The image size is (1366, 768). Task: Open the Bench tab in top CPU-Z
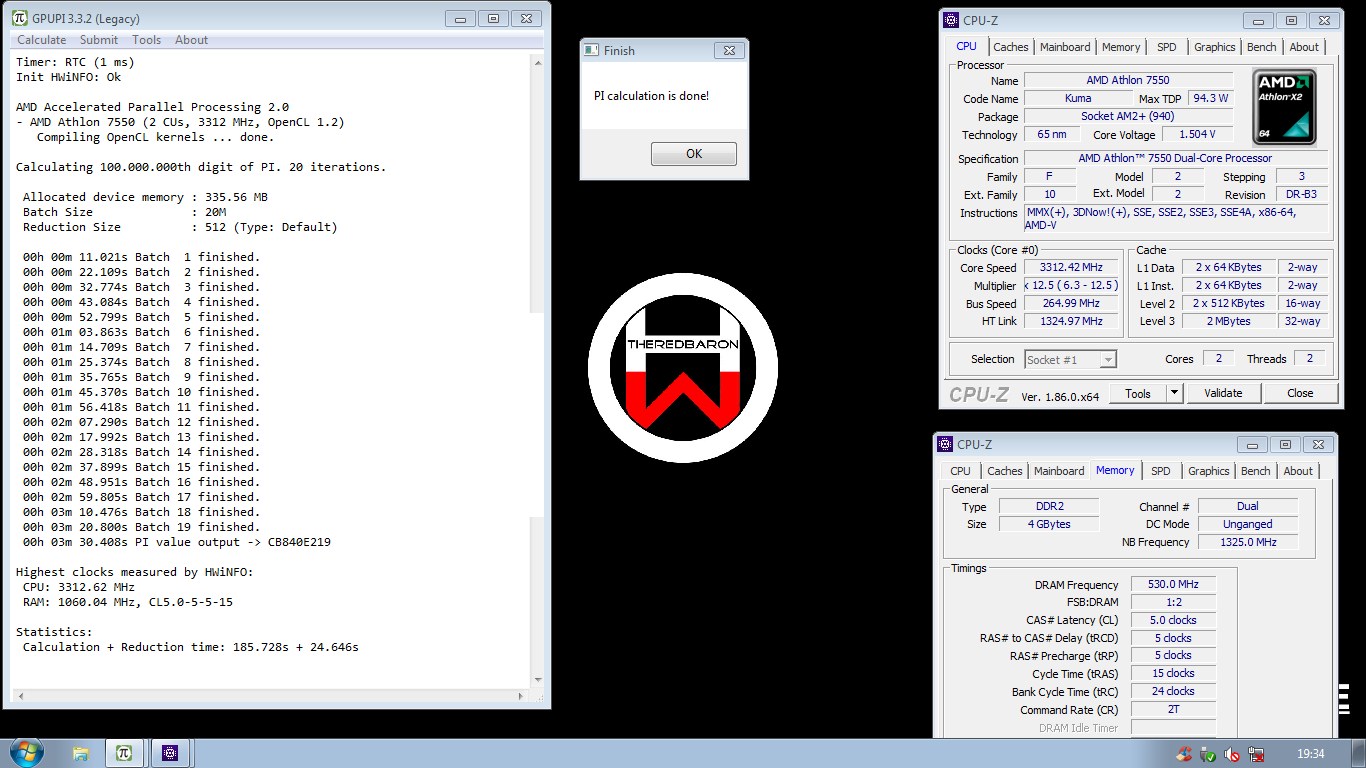click(x=1262, y=47)
